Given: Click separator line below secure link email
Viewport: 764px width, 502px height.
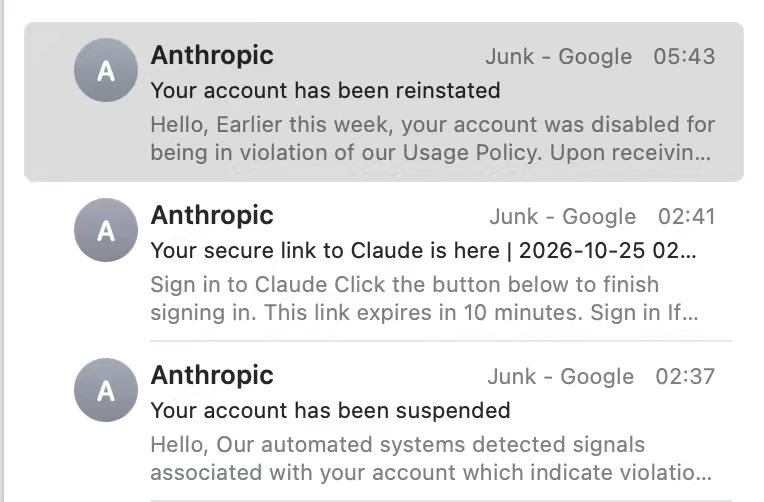Looking at the screenshot, I should (x=441, y=341).
